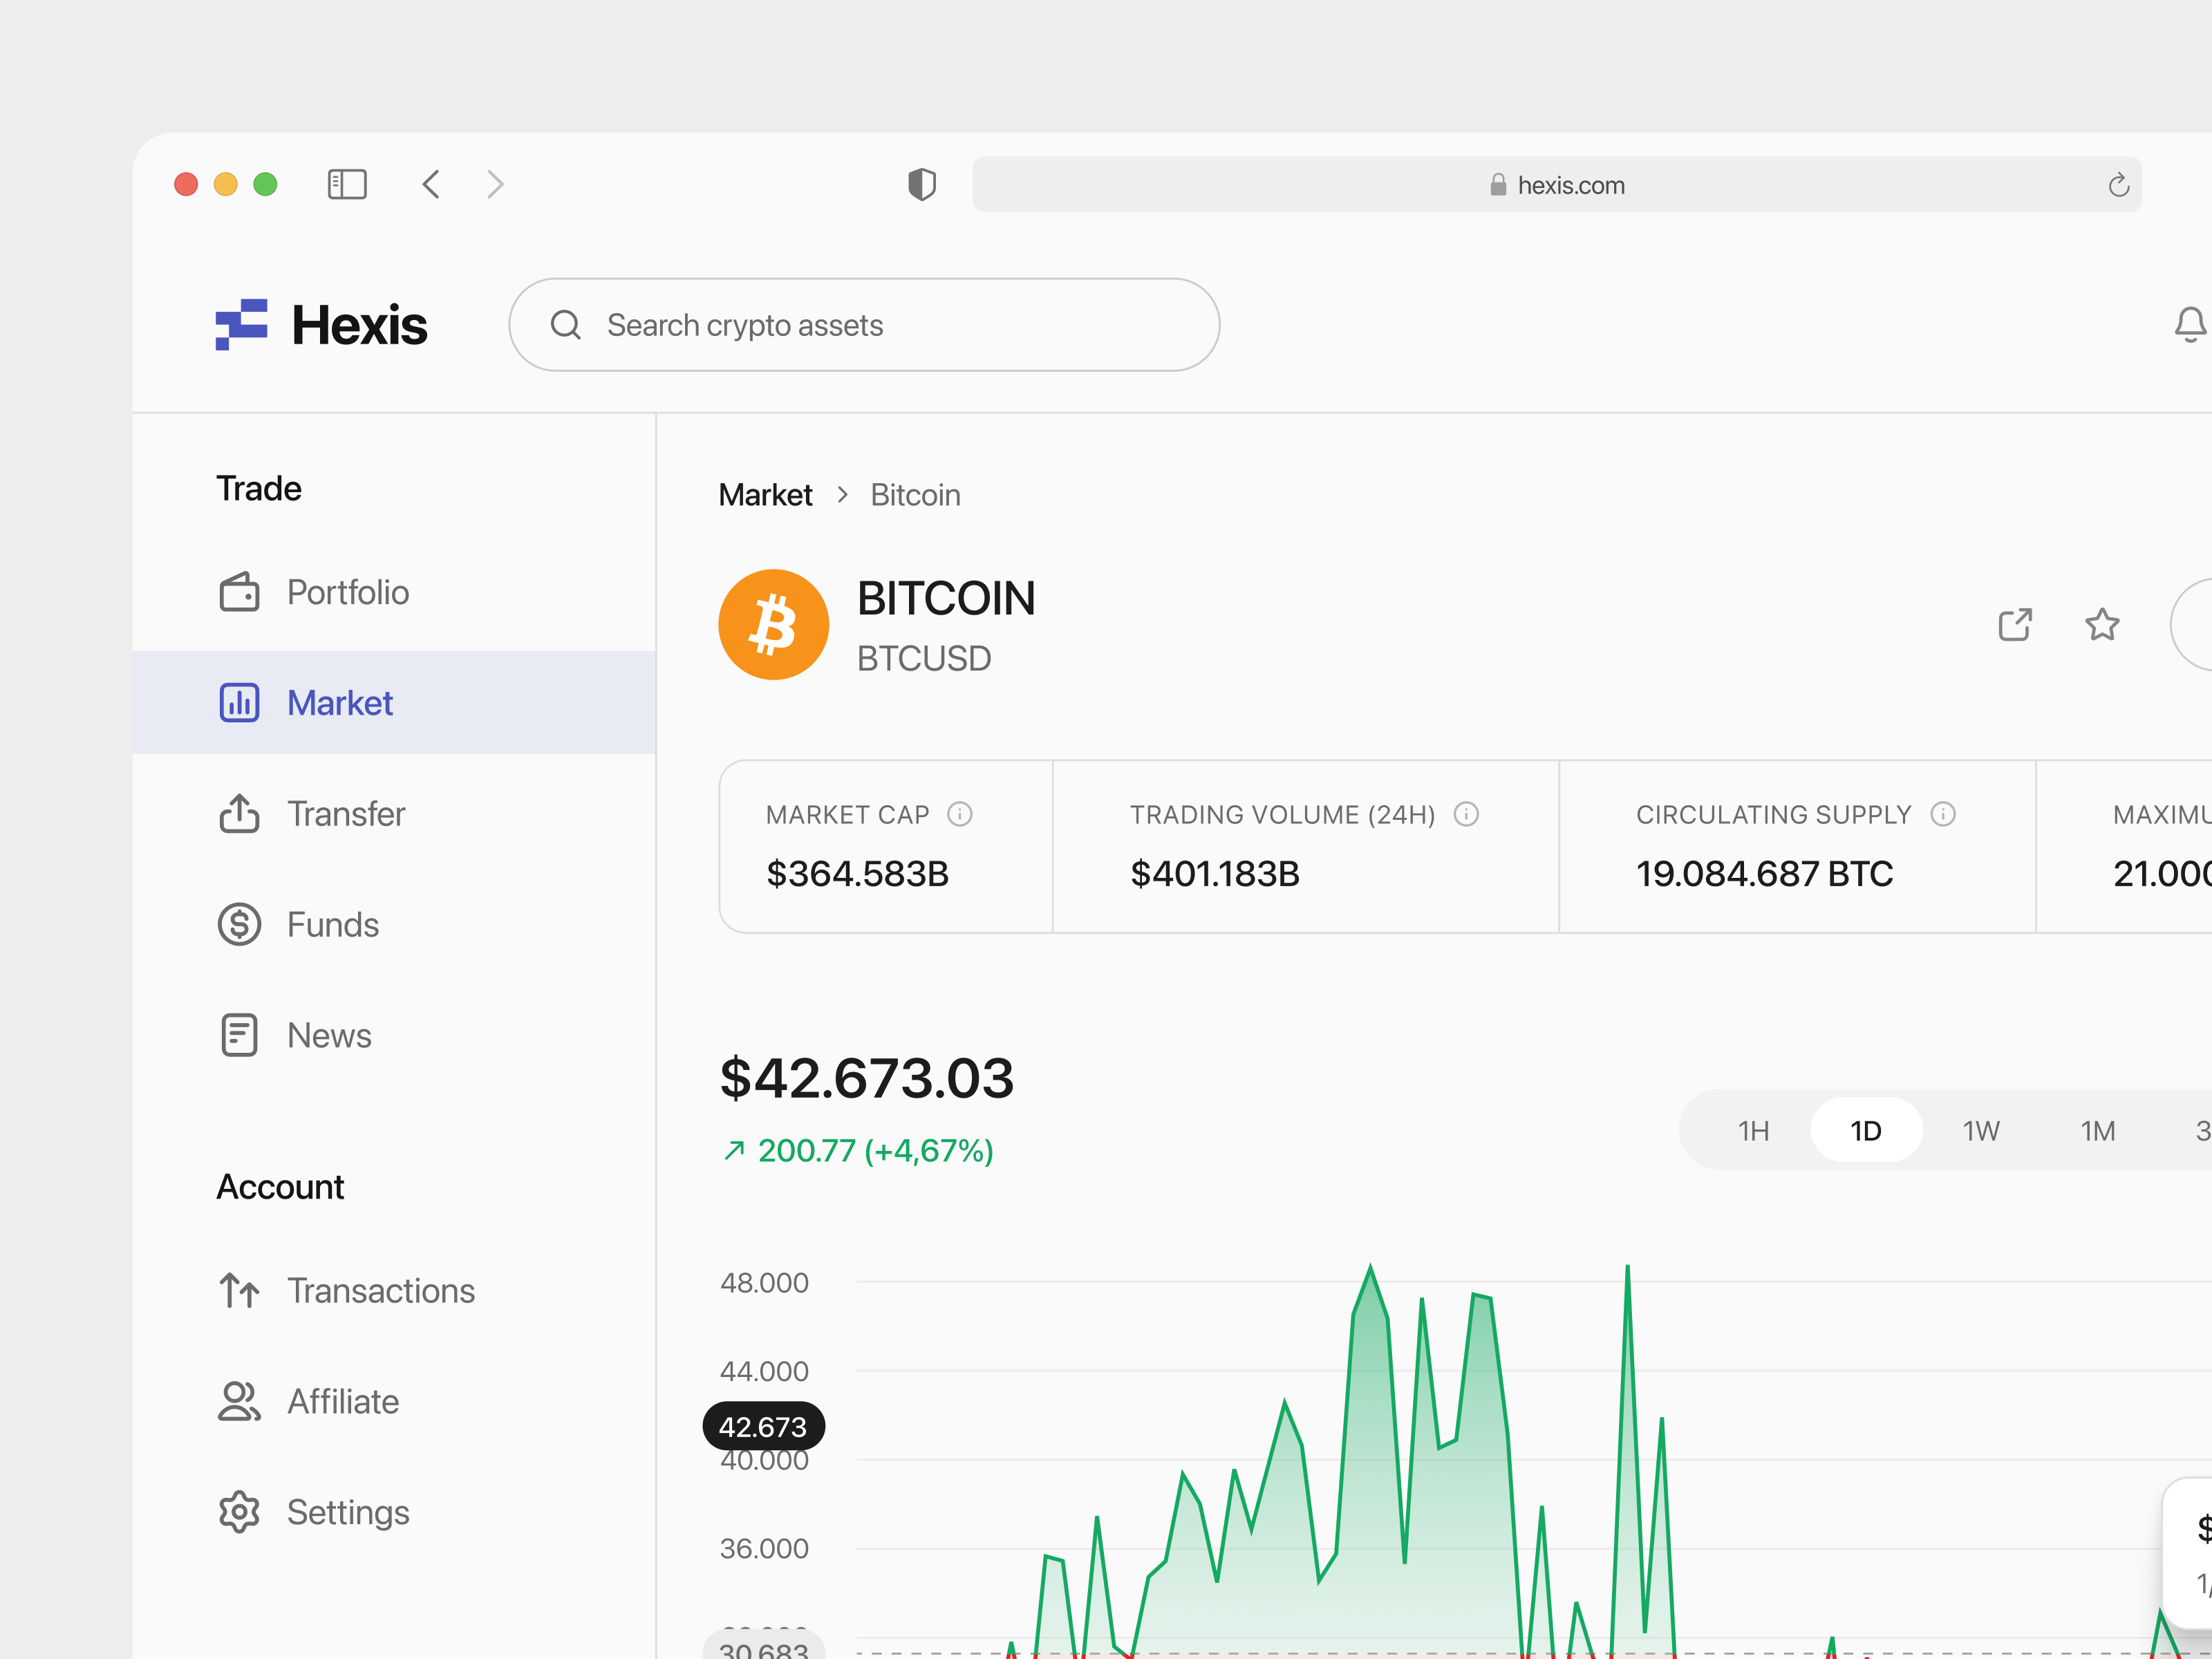Image resolution: width=2212 pixels, height=1659 pixels.
Task: Select 1W chart range
Action: point(1981,1131)
